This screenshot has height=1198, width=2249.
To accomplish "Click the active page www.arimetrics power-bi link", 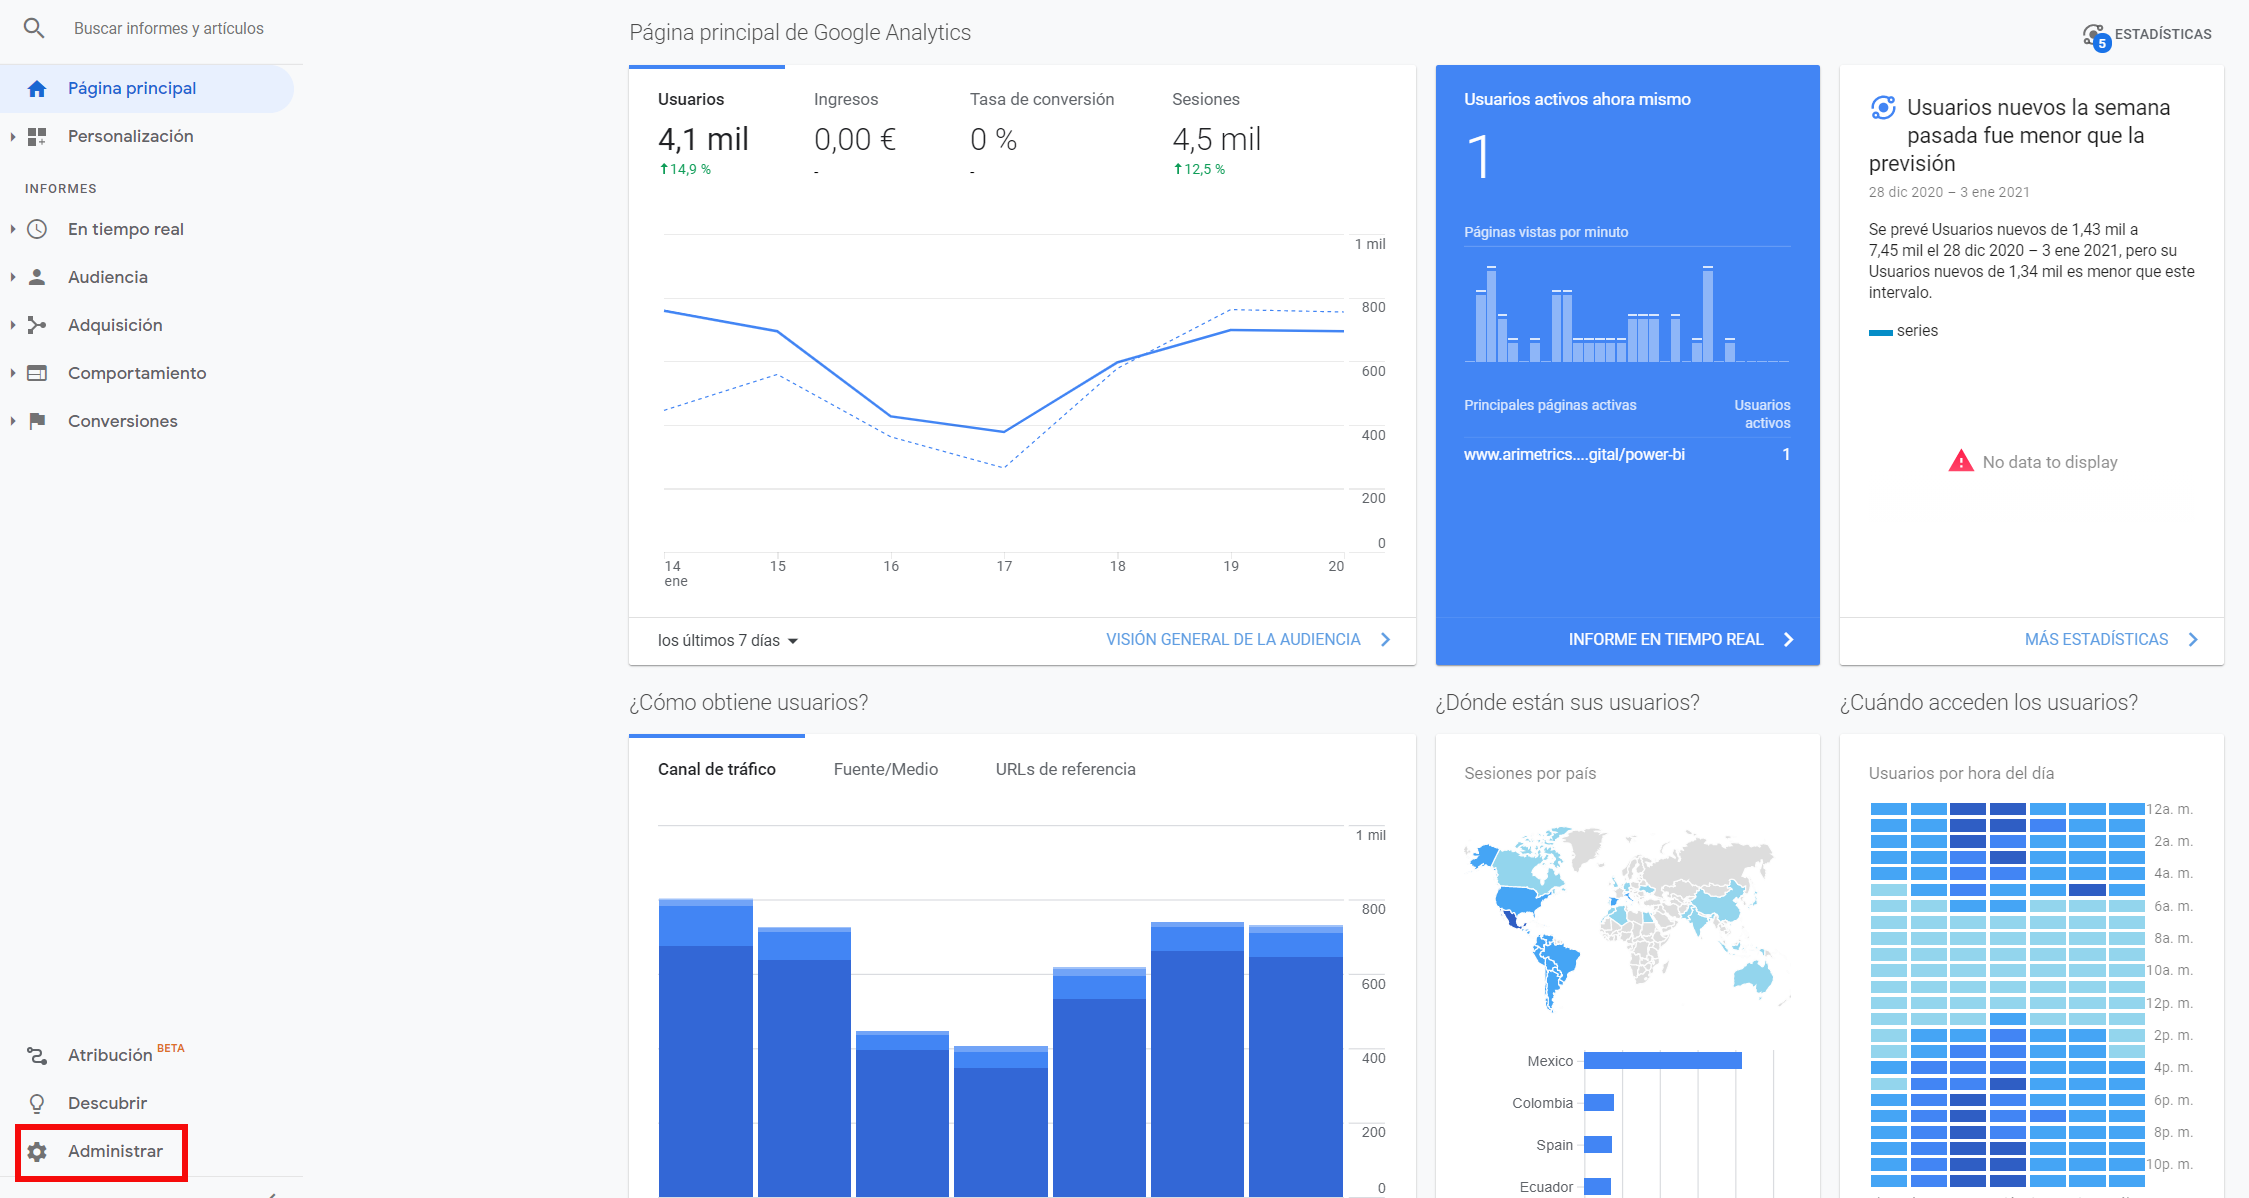I will [x=1574, y=454].
